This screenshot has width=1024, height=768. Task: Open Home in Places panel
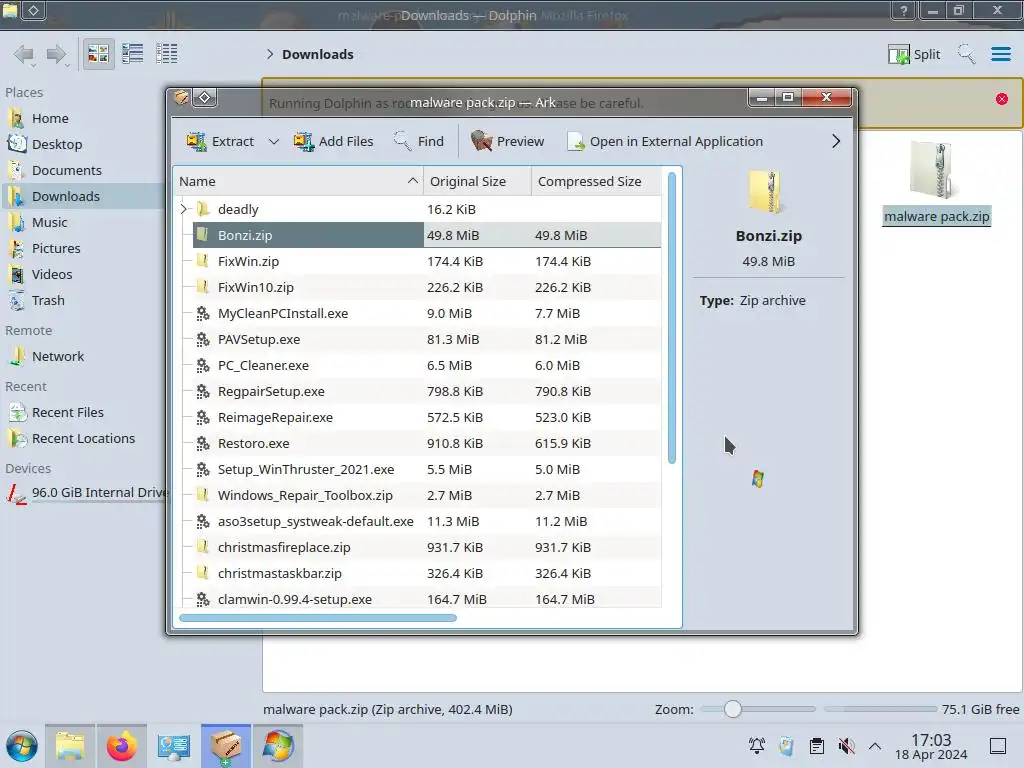click(50, 118)
